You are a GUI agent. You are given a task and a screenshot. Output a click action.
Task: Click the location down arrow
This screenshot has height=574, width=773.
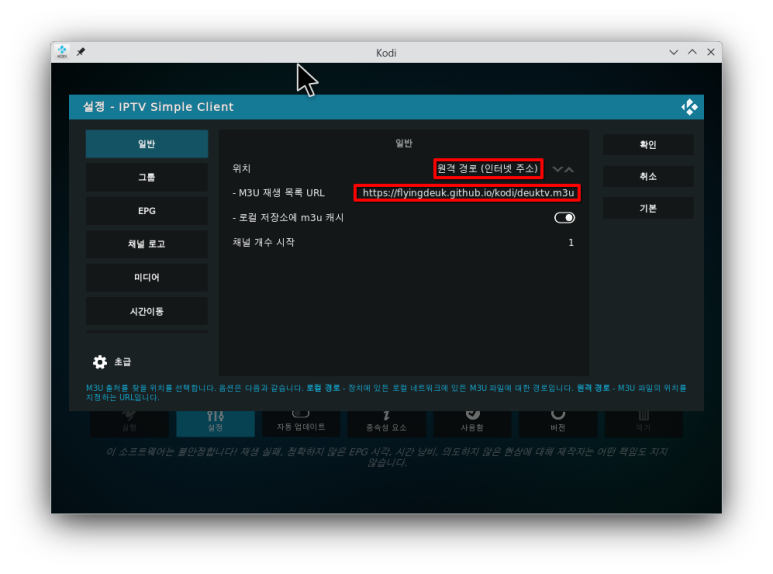pyautogui.click(x=558, y=169)
